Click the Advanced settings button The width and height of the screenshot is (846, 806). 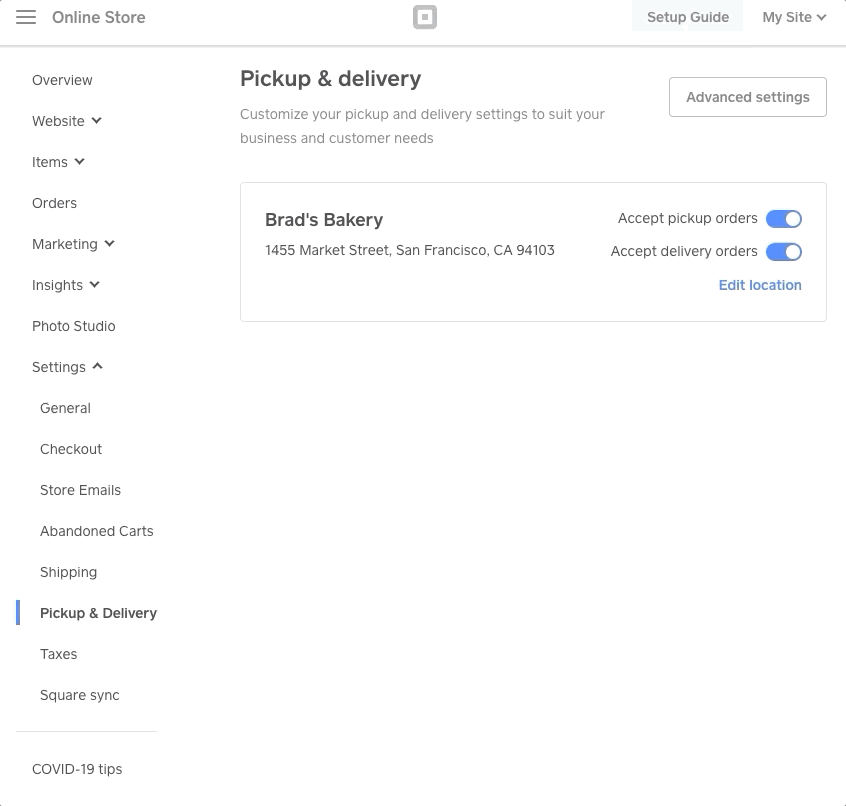click(x=747, y=97)
